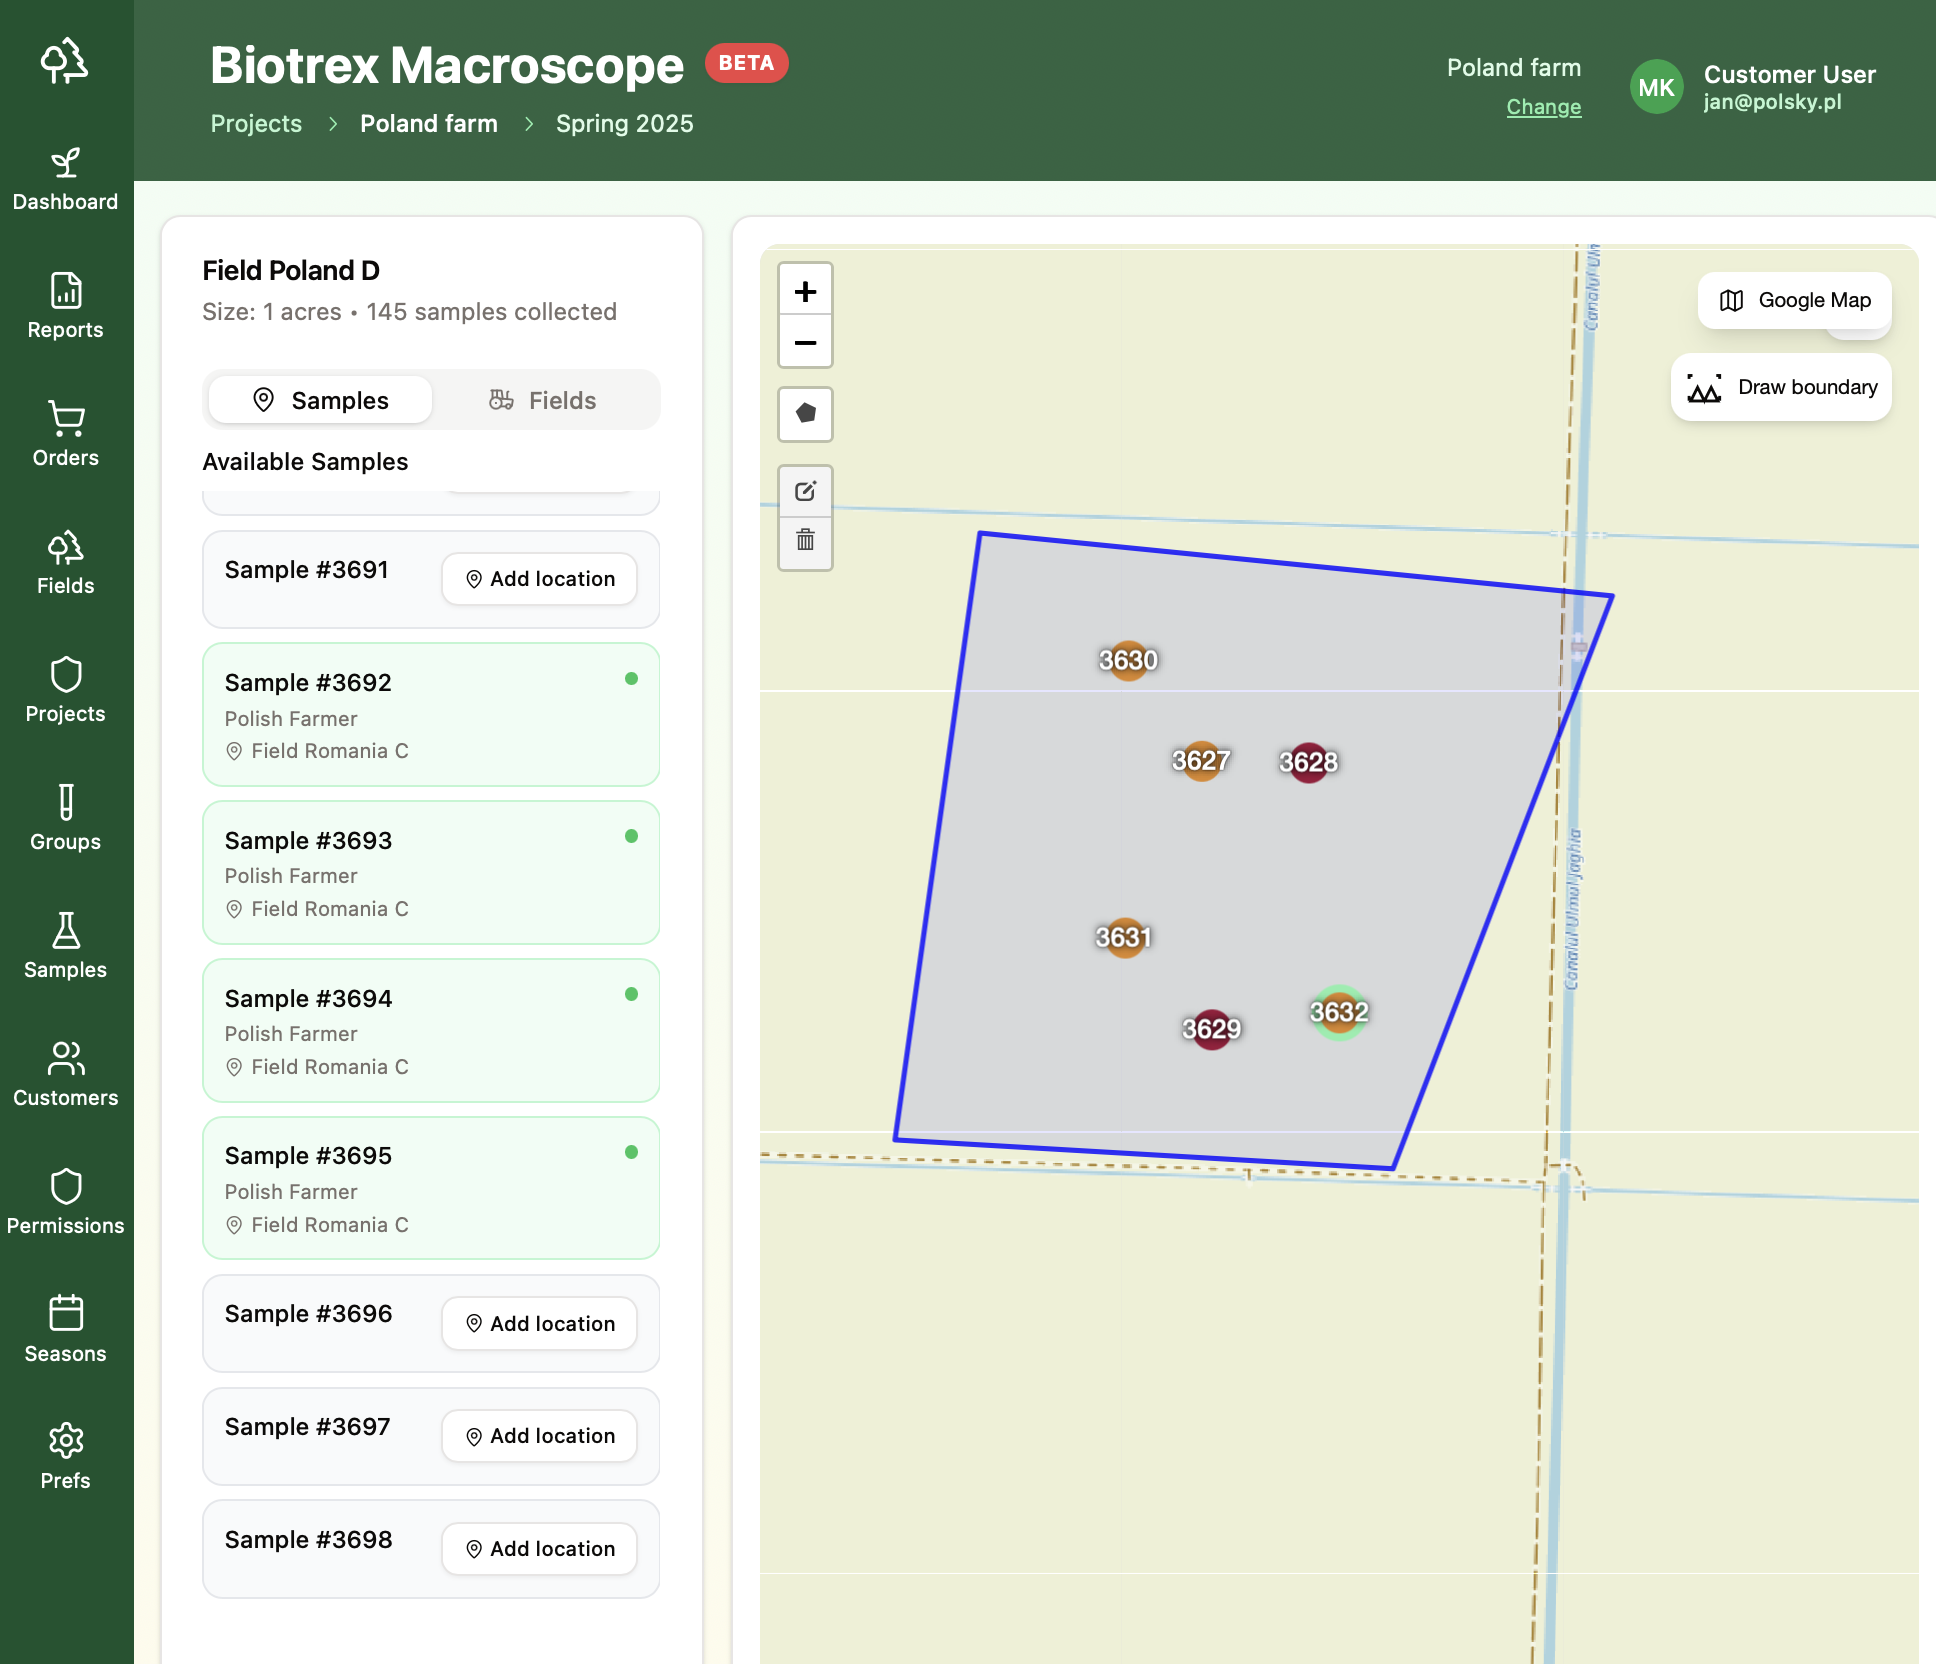Click map marker 3629
Screen dimensions: 1936x1664
click(1211, 1029)
